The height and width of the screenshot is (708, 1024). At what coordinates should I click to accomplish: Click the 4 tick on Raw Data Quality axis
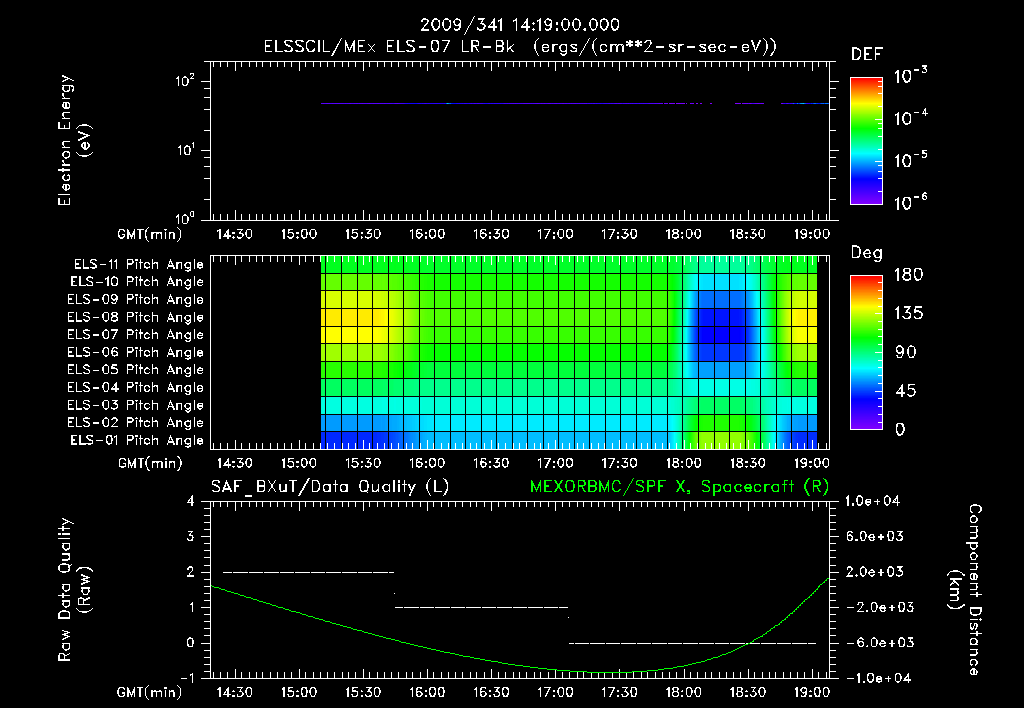[191, 502]
